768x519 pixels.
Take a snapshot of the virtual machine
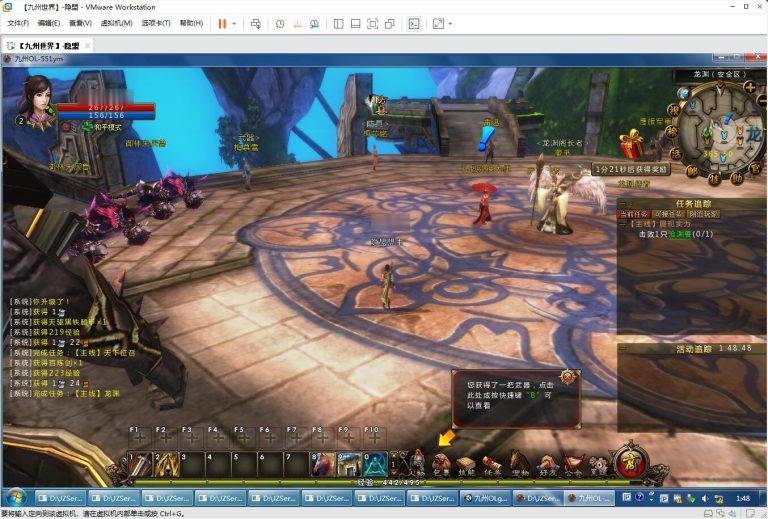click(280, 24)
